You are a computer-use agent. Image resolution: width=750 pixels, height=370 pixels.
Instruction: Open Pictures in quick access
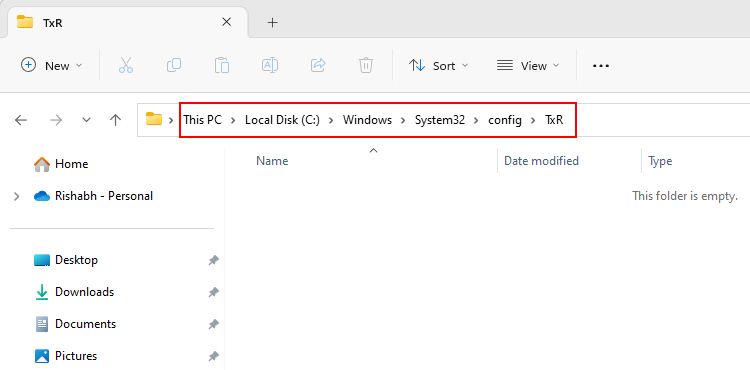pyautogui.click(x=66, y=356)
